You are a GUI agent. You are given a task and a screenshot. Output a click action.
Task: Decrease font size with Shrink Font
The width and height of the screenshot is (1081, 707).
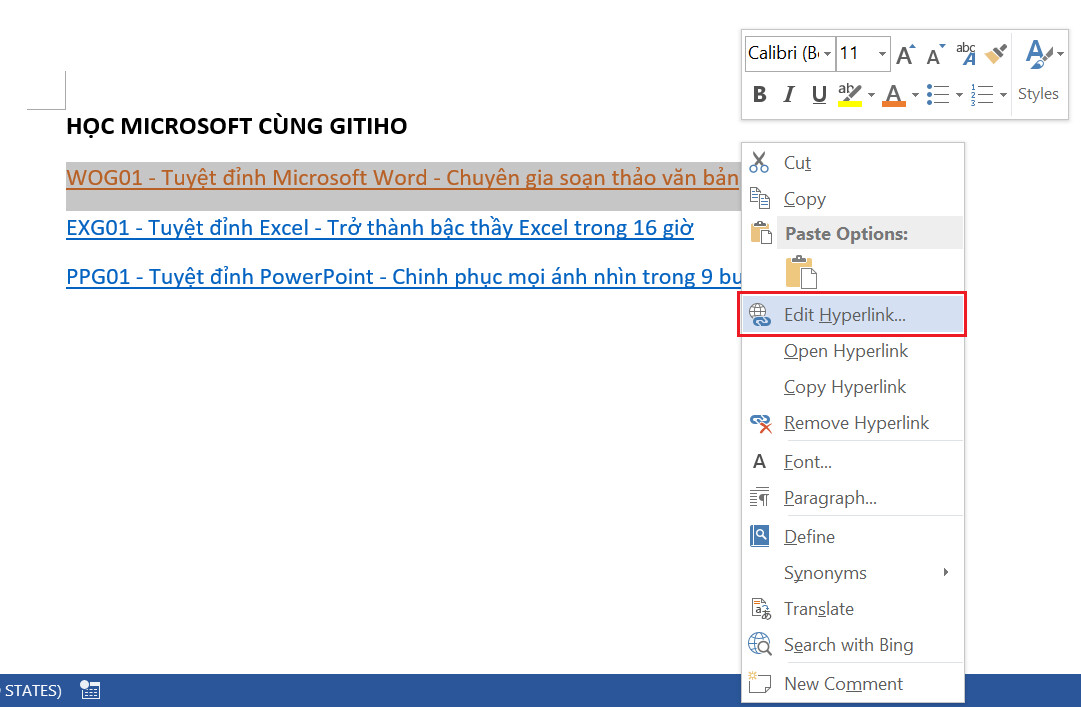935,54
